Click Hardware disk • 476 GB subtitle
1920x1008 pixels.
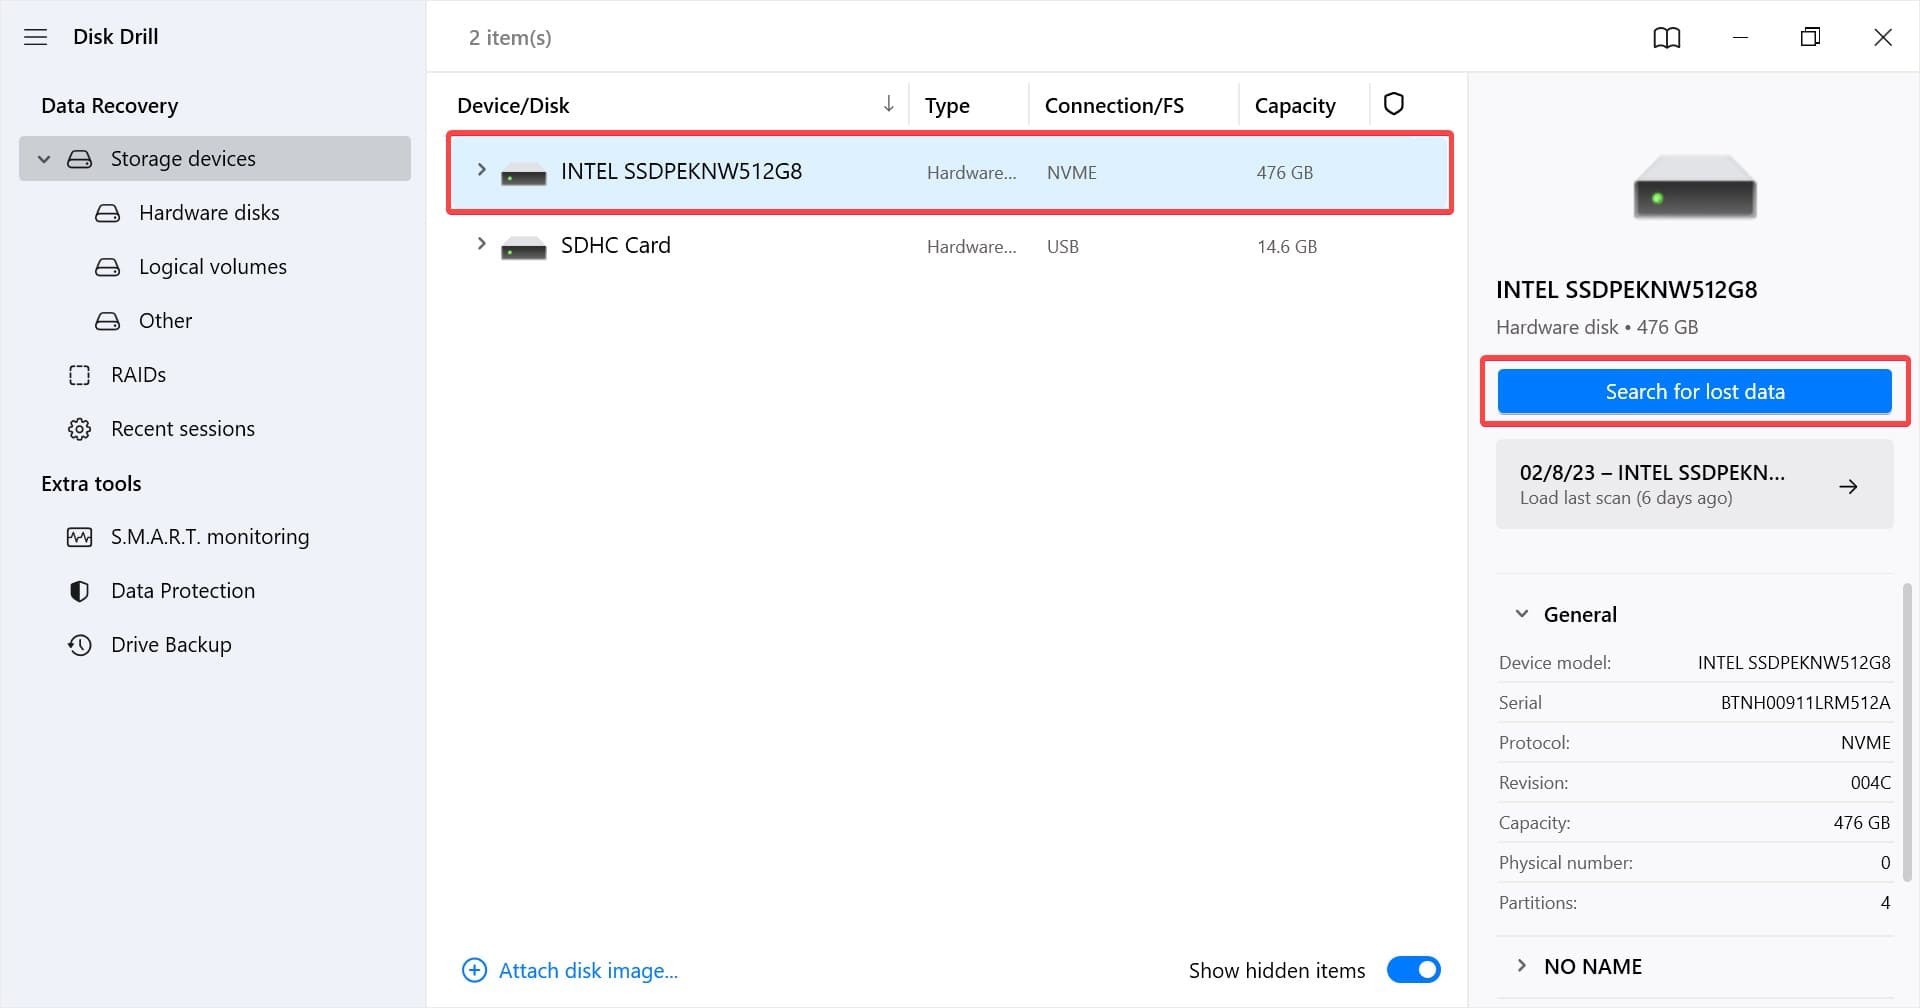[1597, 327]
